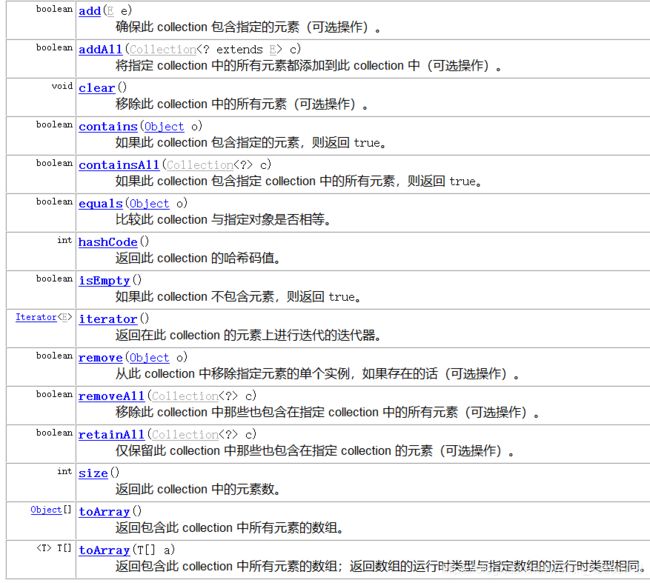Screen dimensions: 650x583
Task: Click the E type parameter in add
Action: pyautogui.click(x=110, y=11)
